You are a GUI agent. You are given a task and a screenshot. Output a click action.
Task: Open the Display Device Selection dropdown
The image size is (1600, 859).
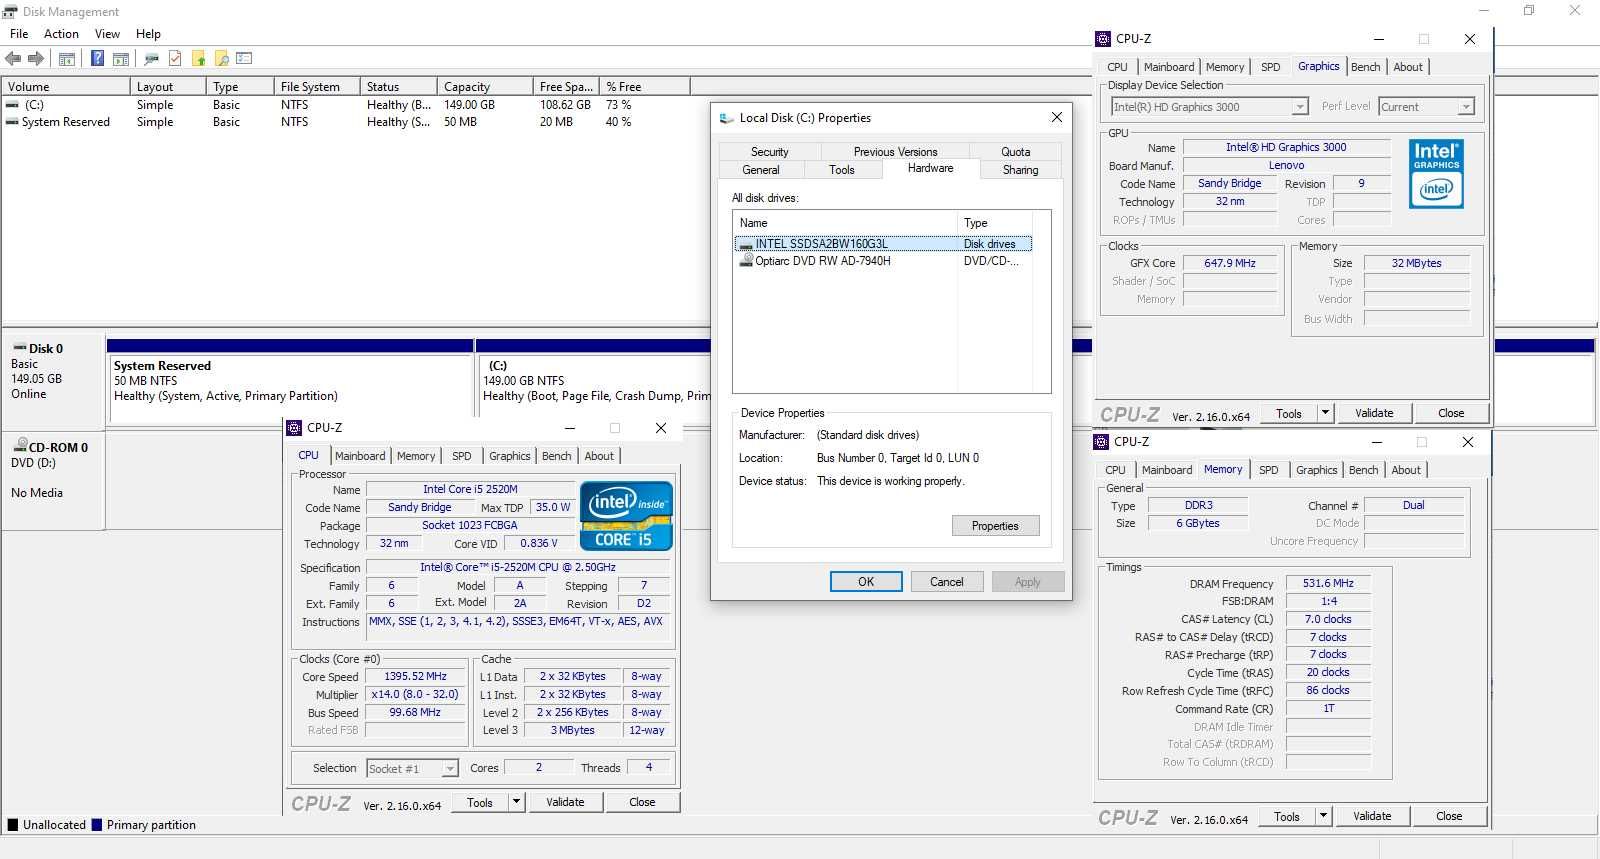(1299, 107)
